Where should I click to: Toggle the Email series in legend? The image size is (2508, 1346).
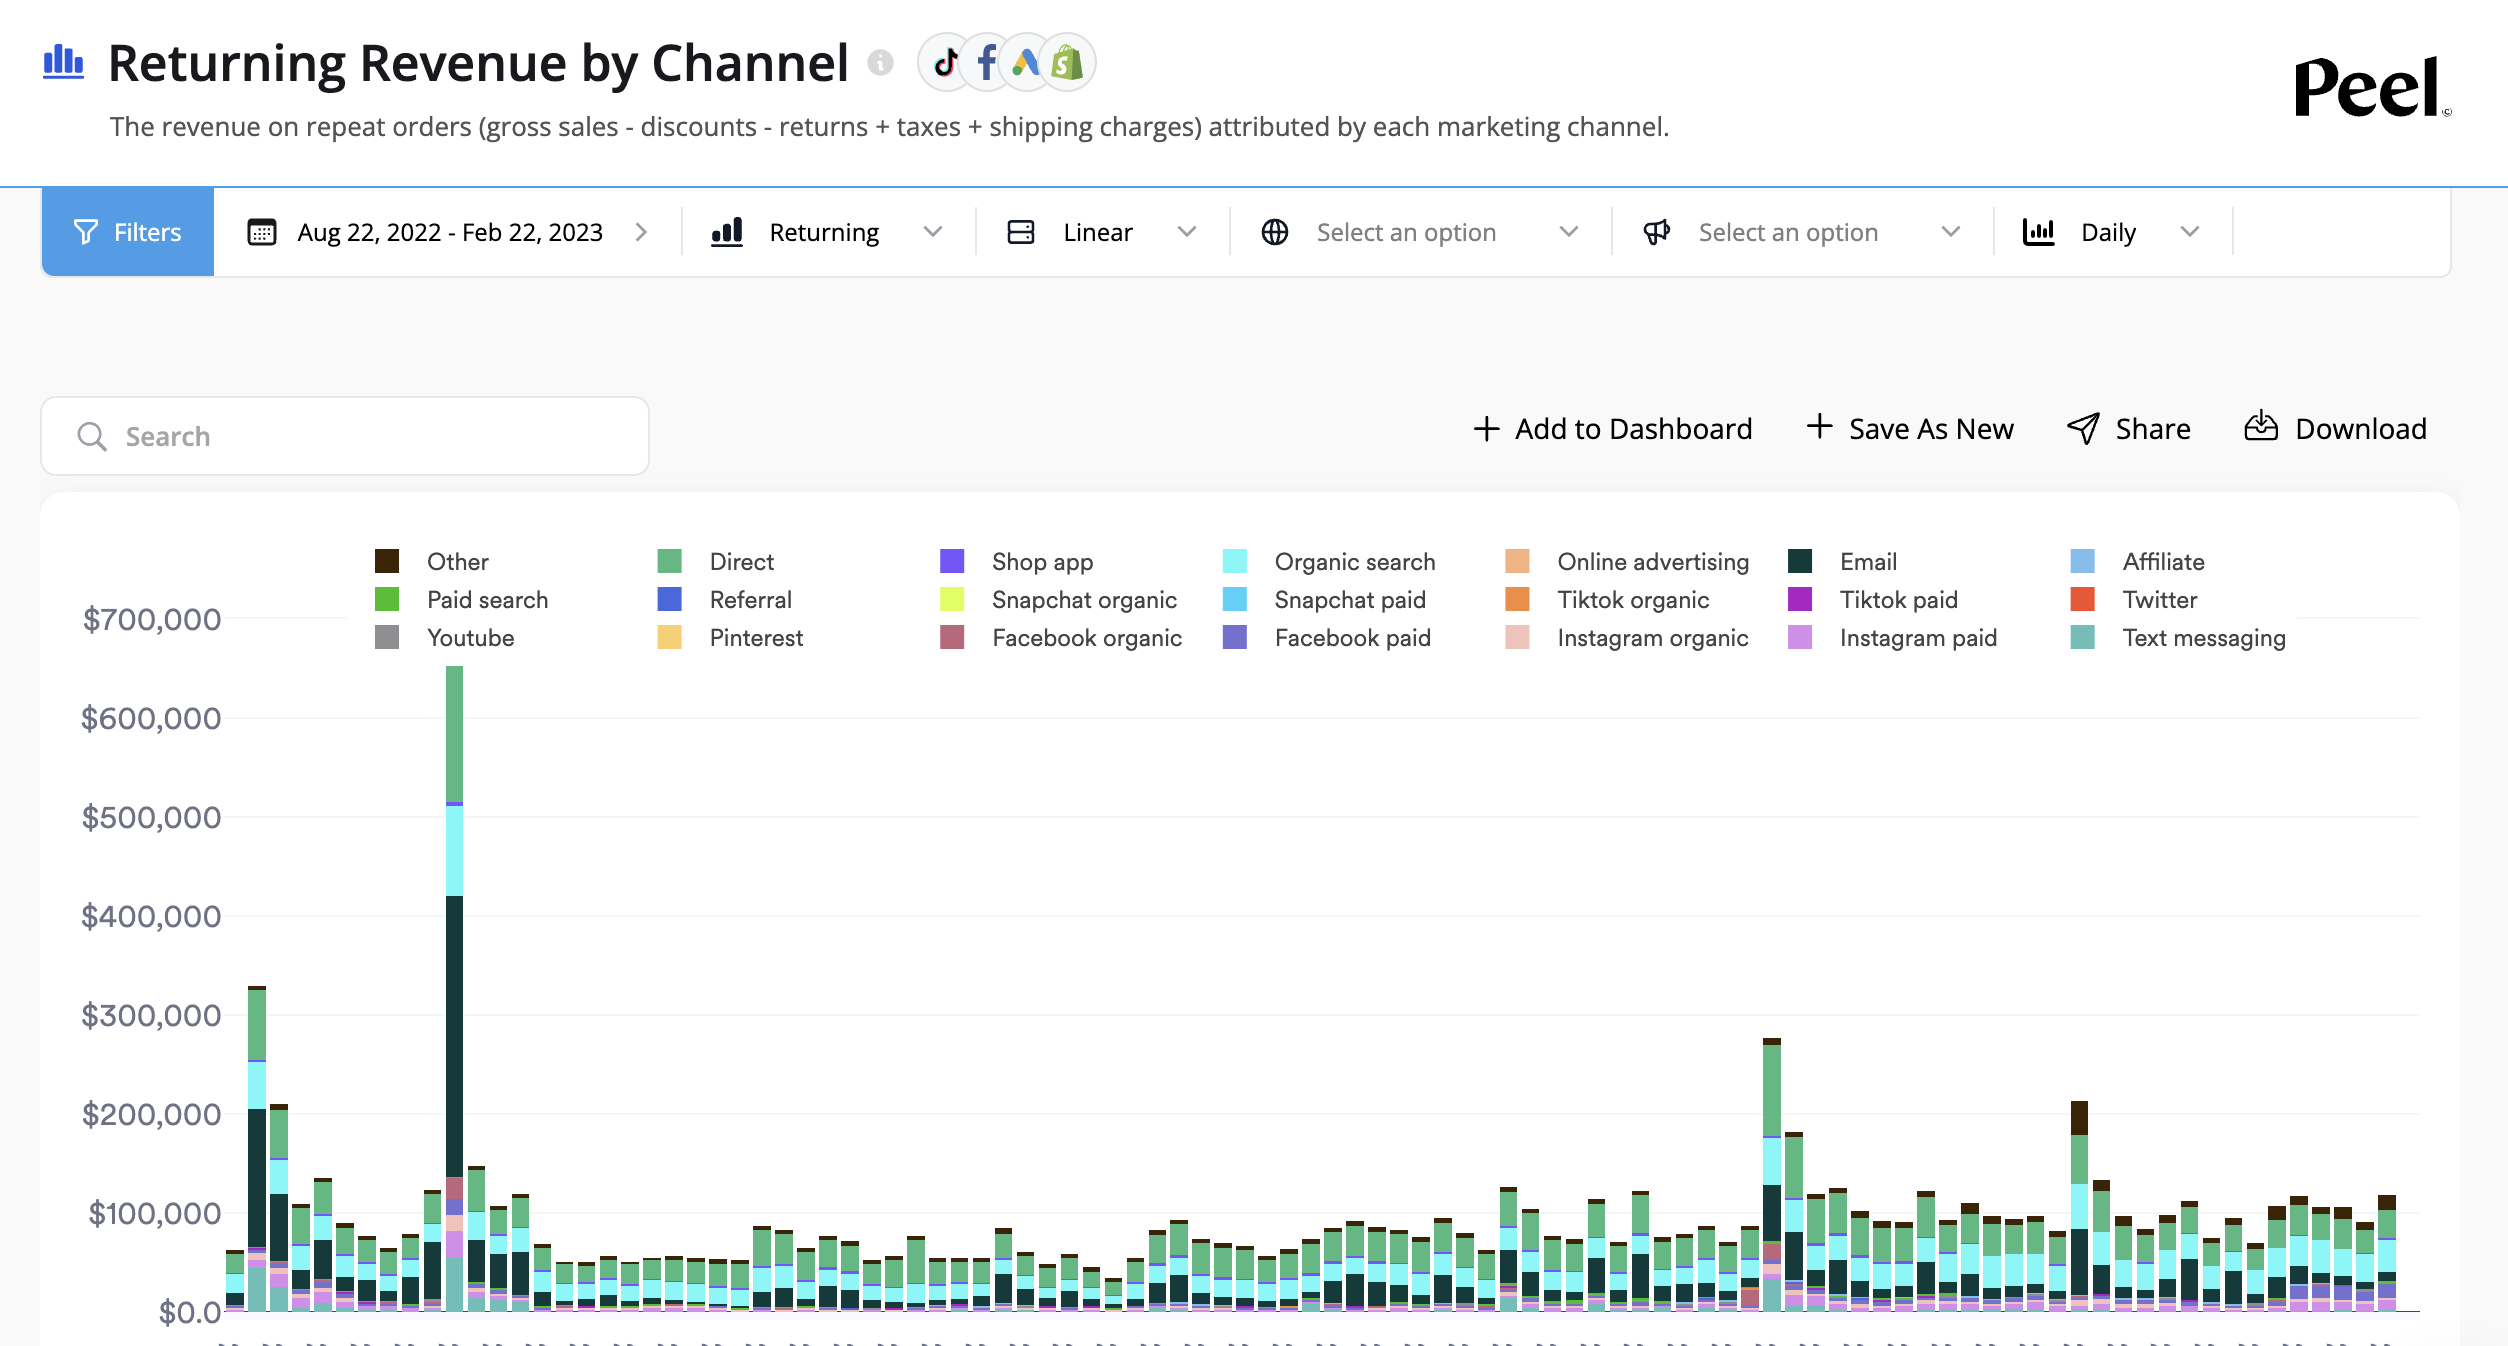point(1867,562)
